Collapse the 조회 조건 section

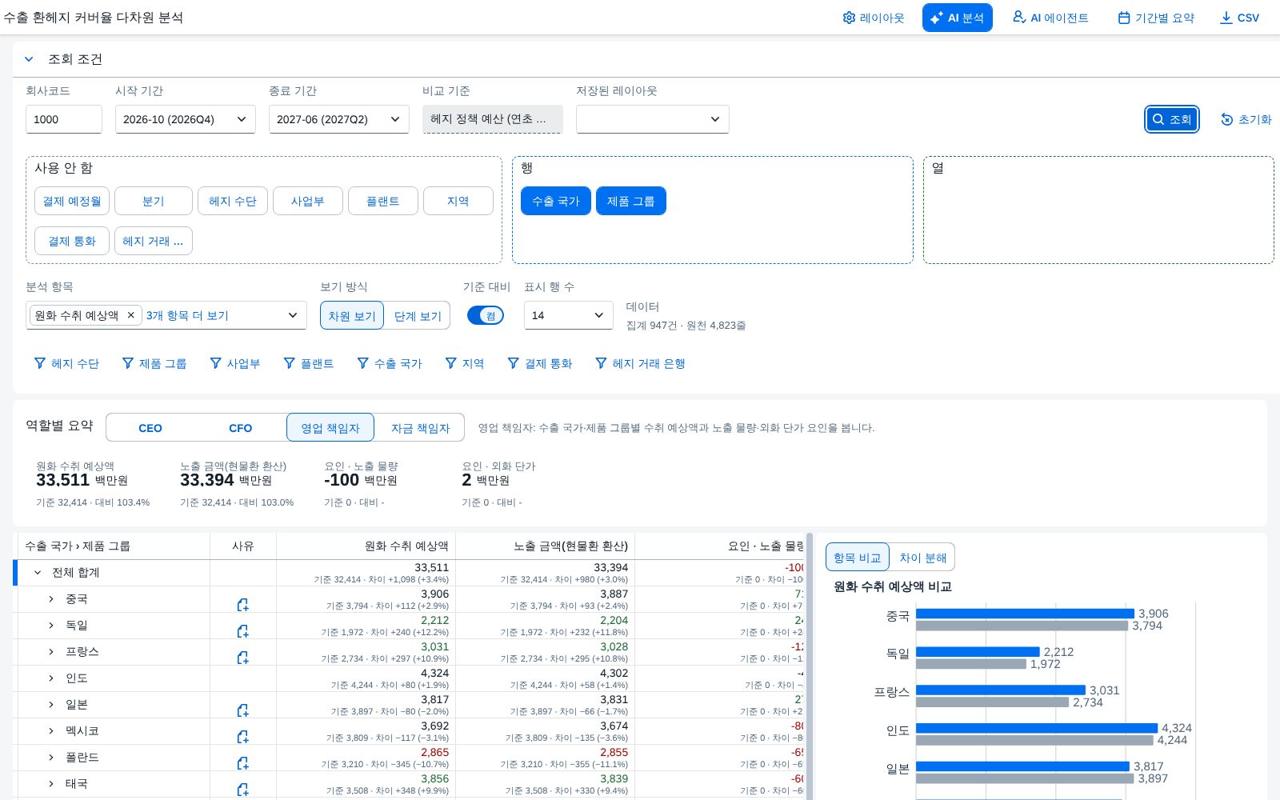(x=29, y=59)
